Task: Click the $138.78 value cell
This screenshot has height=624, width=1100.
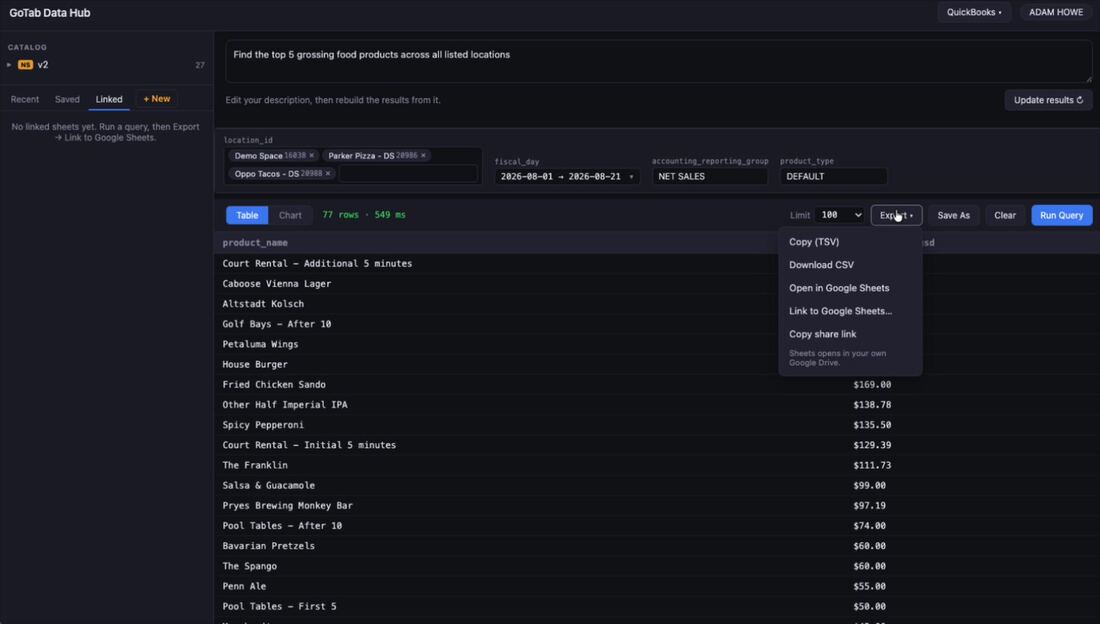Action: pyautogui.click(x=872, y=405)
